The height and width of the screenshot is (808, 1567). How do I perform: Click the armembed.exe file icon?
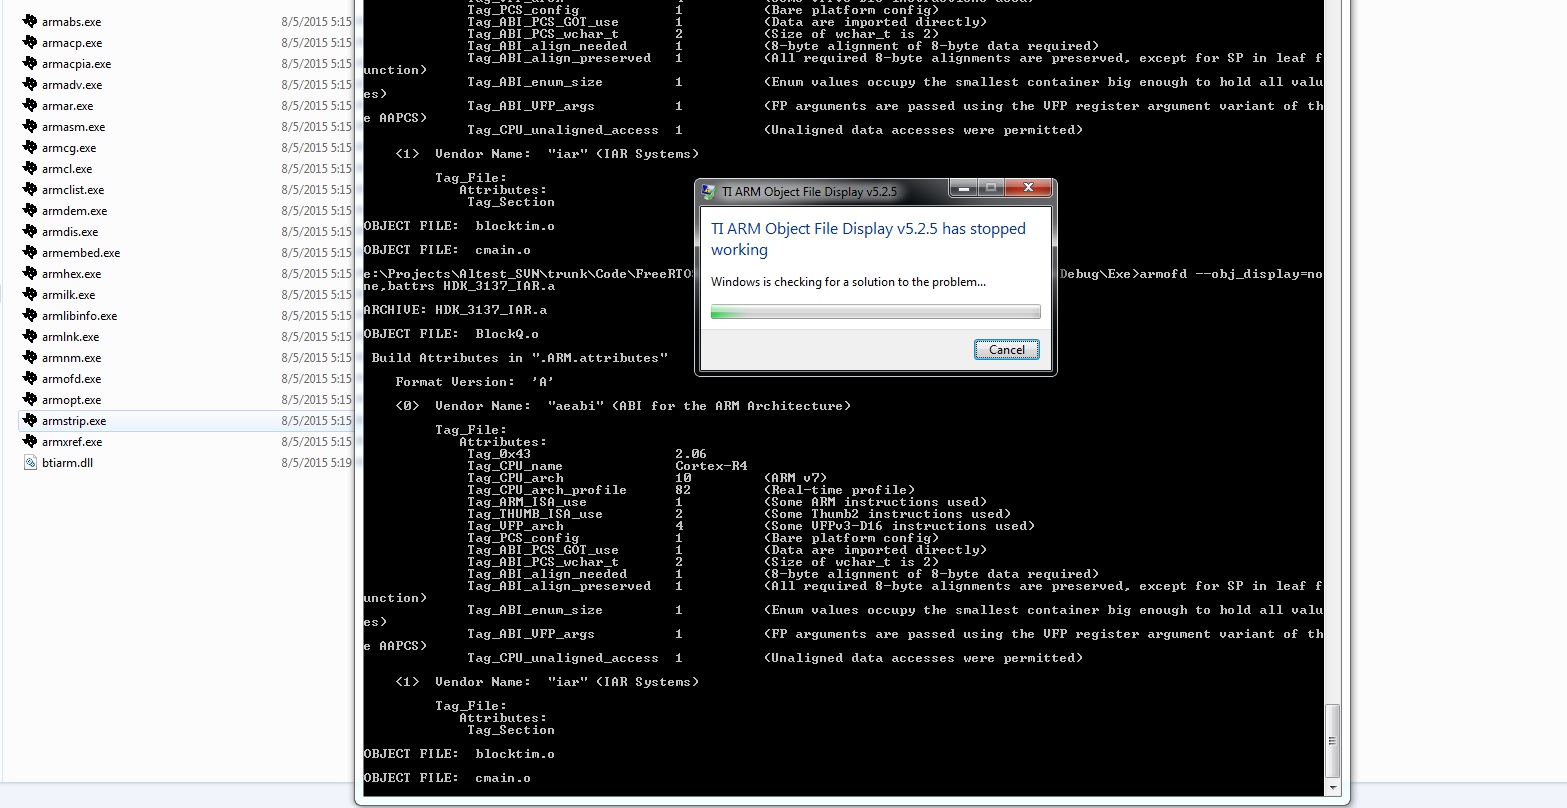[31, 253]
